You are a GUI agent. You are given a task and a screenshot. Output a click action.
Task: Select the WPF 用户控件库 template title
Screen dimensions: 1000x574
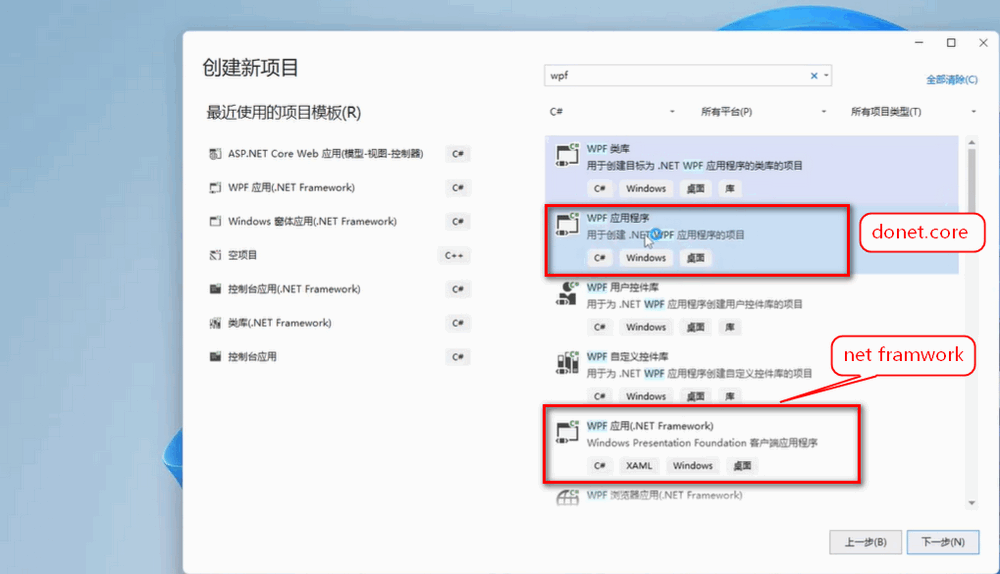pyautogui.click(x=622, y=287)
